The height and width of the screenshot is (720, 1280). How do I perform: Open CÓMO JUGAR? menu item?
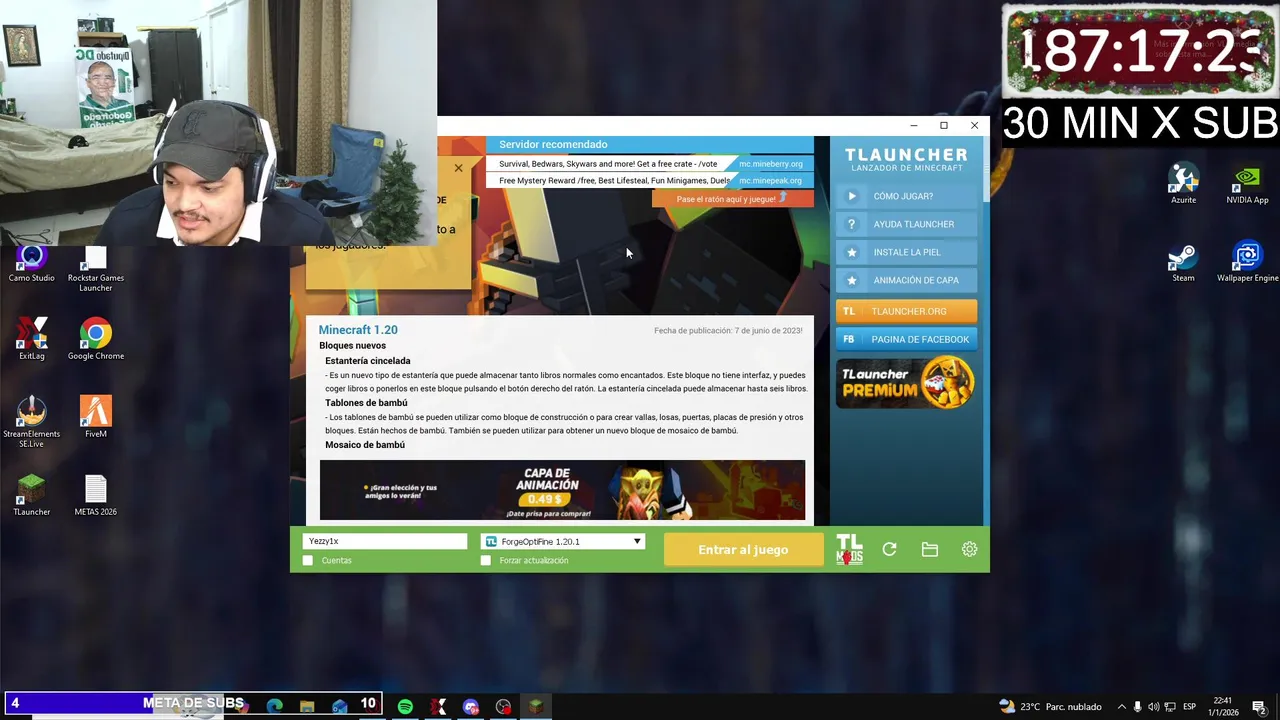click(906, 196)
